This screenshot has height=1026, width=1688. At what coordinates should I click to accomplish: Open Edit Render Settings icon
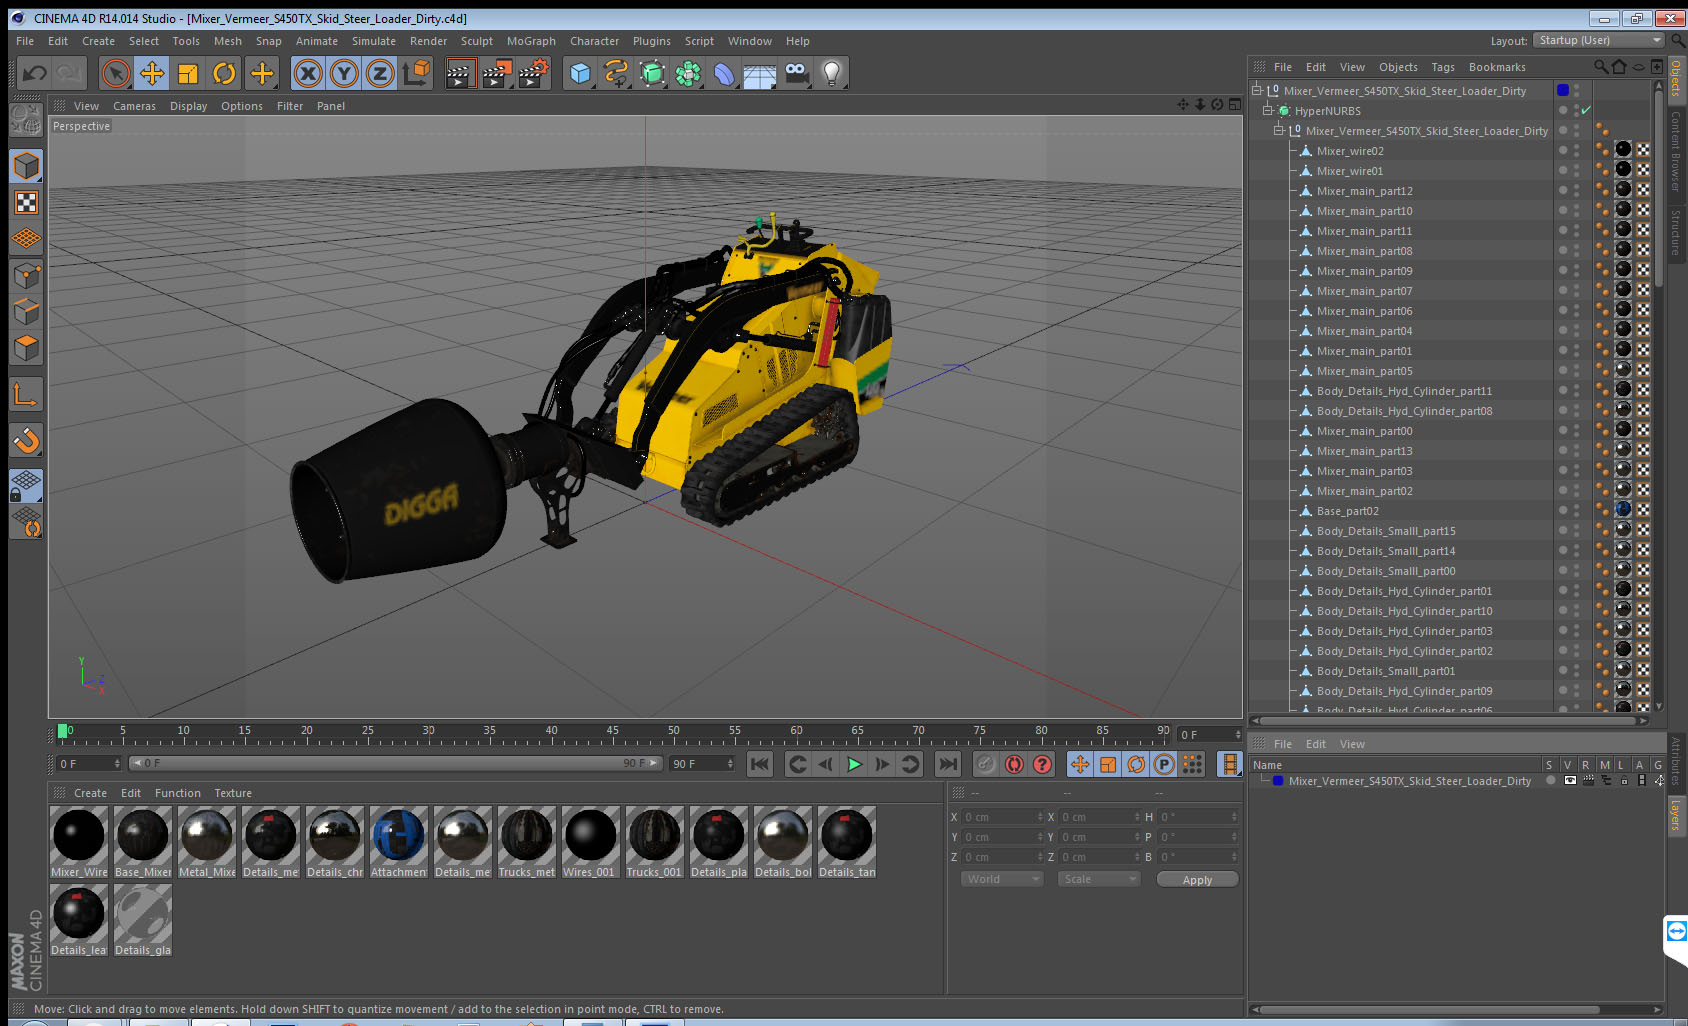point(534,73)
